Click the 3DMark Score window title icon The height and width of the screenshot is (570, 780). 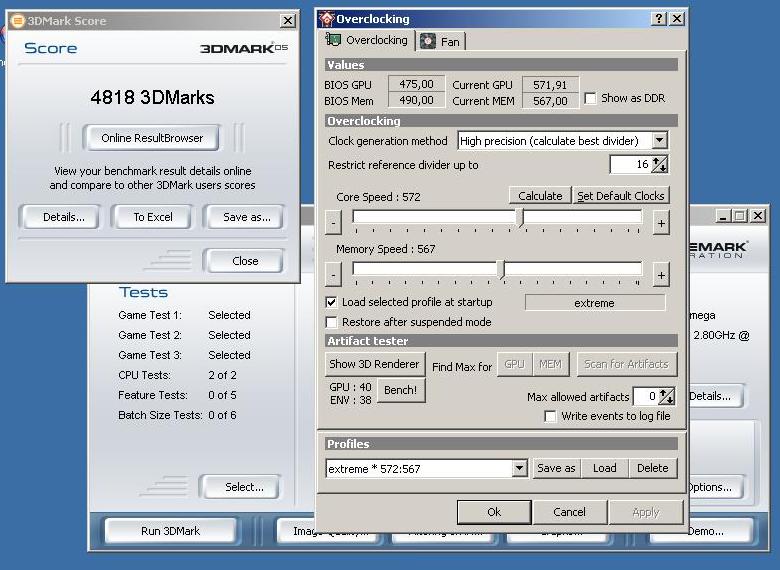(x=17, y=21)
